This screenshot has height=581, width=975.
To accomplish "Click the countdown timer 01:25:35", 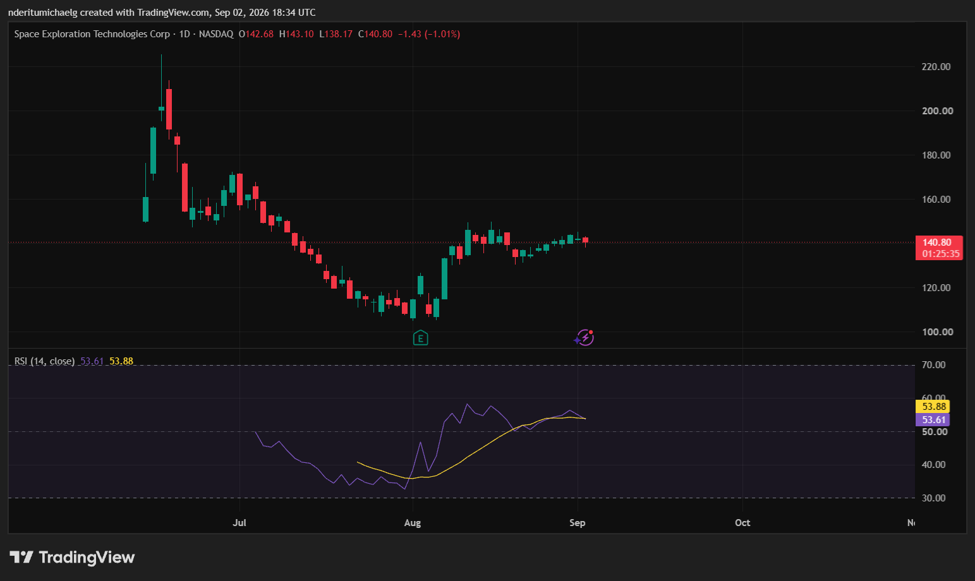I will click(941, 254).
